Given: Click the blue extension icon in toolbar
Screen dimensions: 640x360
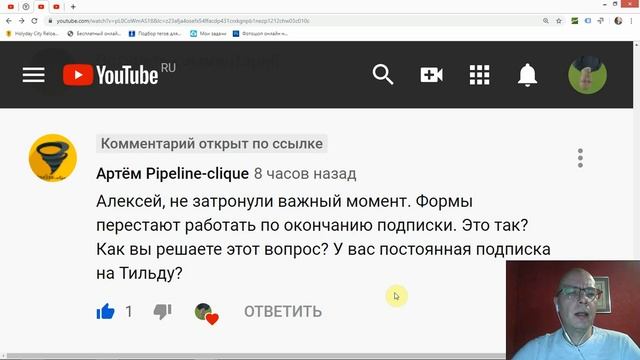Looking at the screenshot, I should [588, 21].
